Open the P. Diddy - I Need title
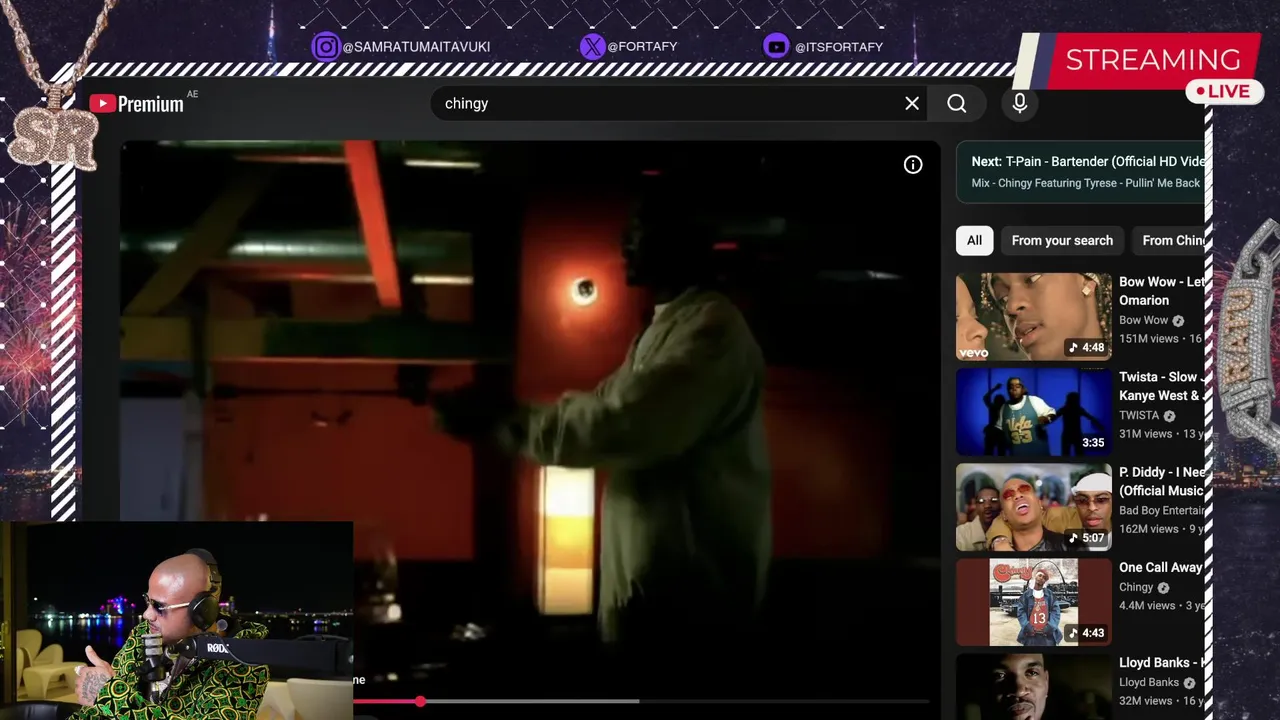 click(x=1162, y=481)
